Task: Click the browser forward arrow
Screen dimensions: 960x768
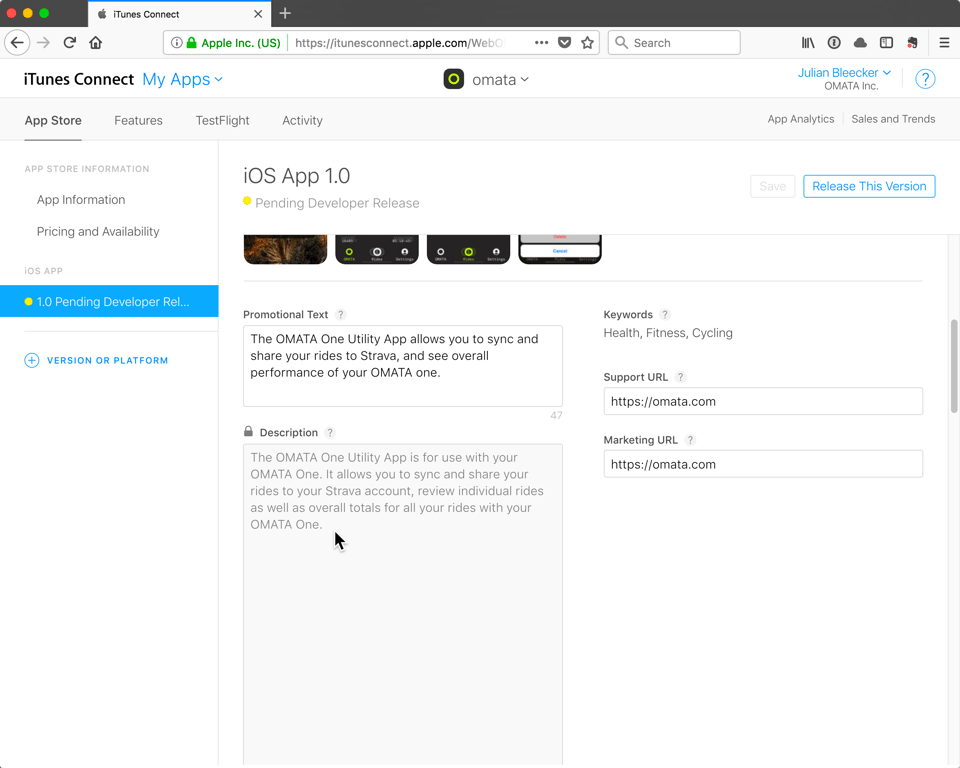Action: point(43,43)
